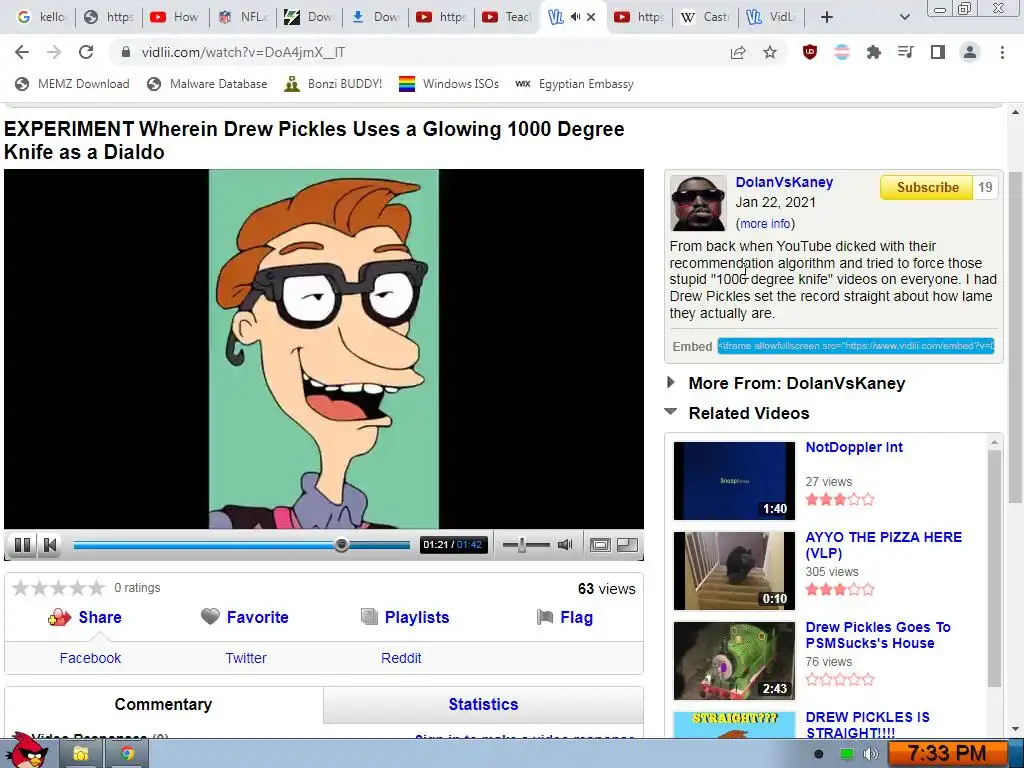Select the Embed iframe code field
Image resolution: width=1024 pixels, height=768 pixels.
point(856,346)
